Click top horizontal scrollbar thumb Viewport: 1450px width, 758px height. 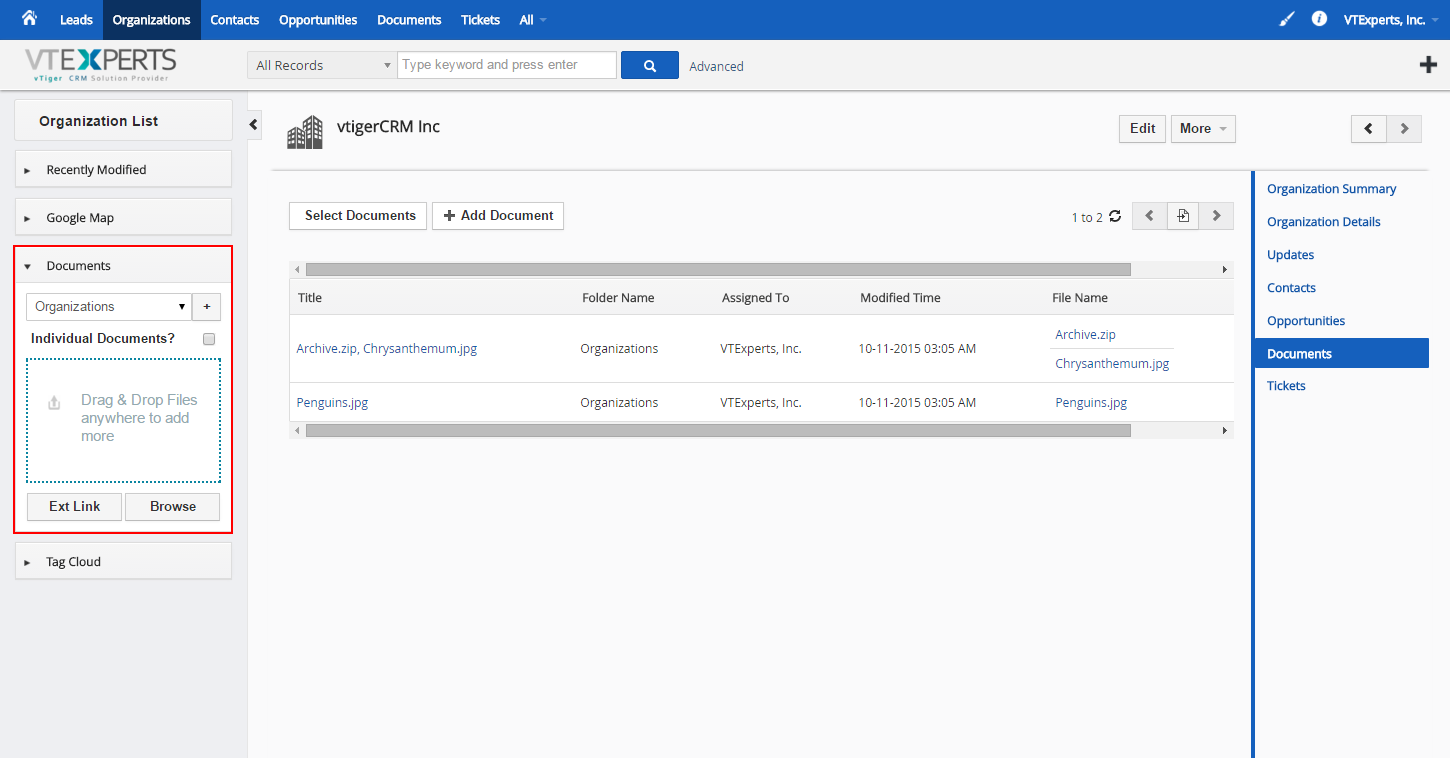pos(718,270)
